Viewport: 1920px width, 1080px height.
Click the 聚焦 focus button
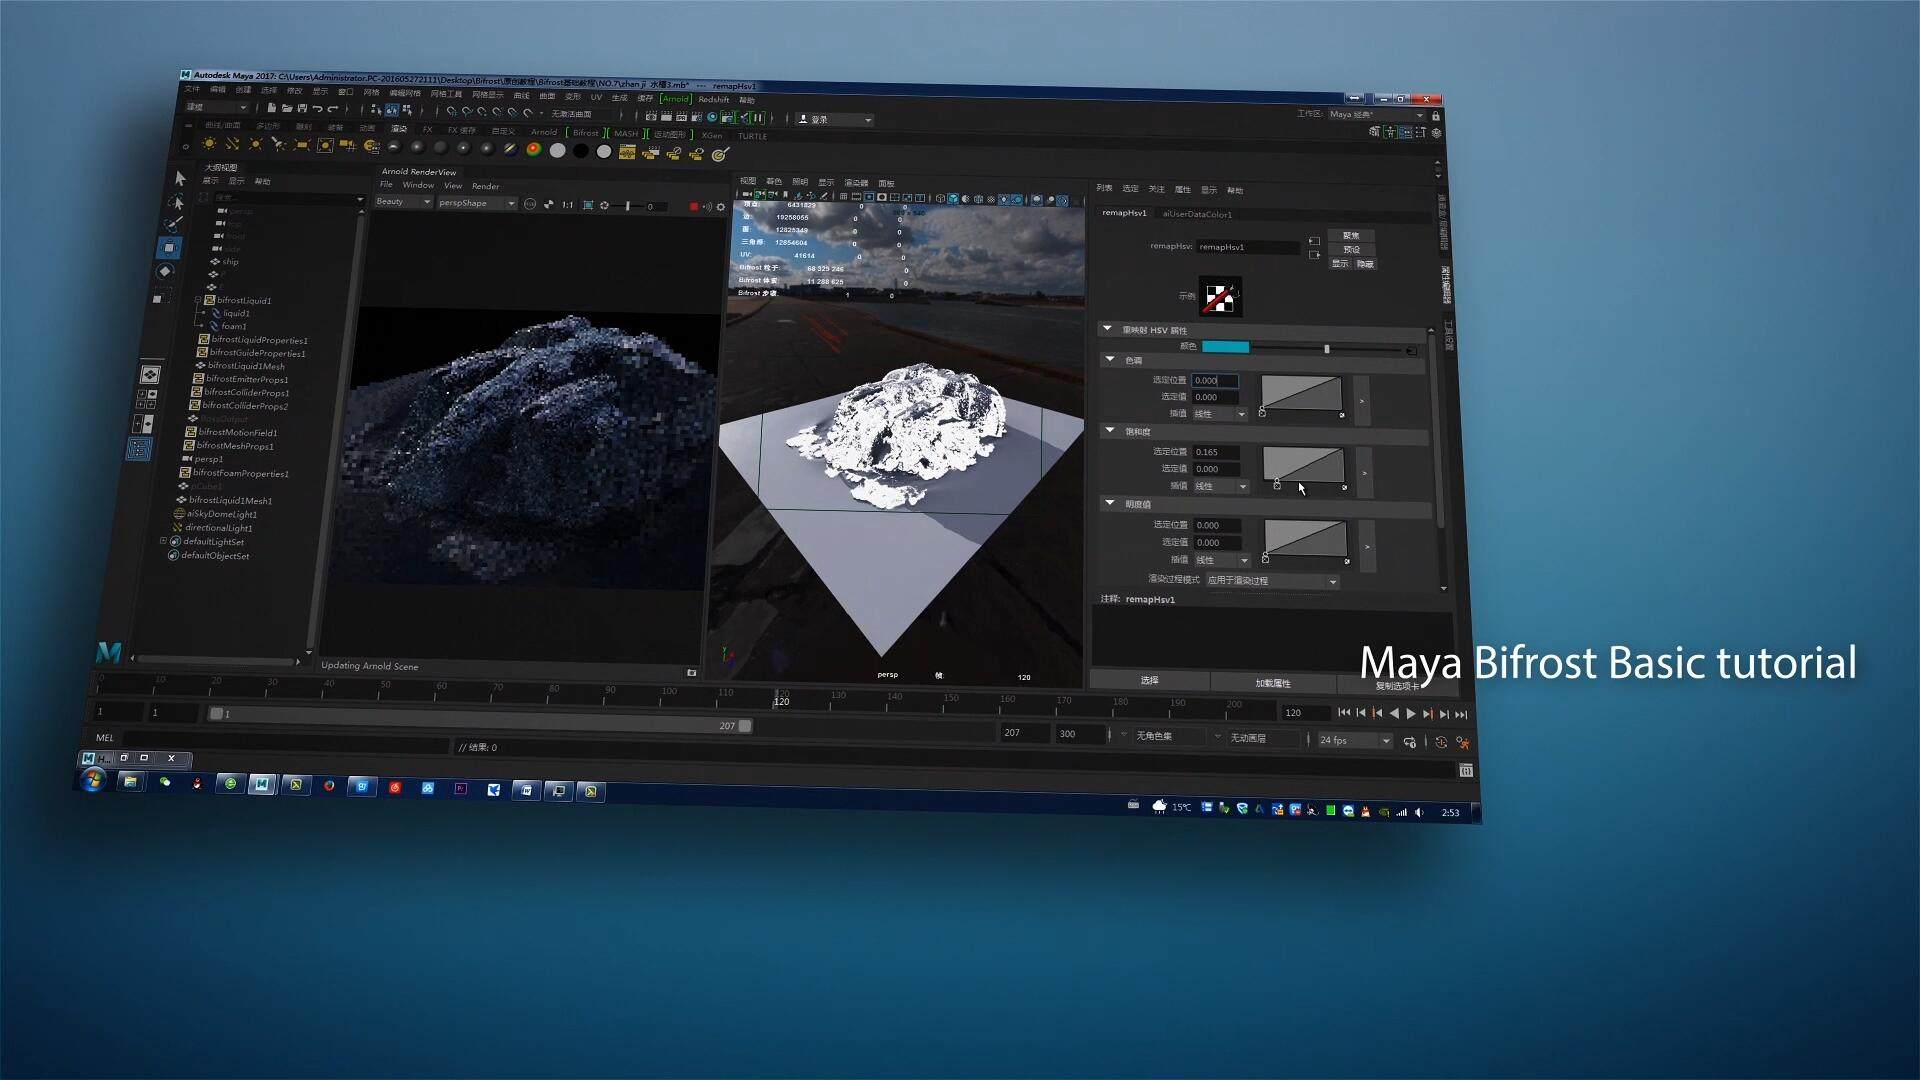(1351, 236)
